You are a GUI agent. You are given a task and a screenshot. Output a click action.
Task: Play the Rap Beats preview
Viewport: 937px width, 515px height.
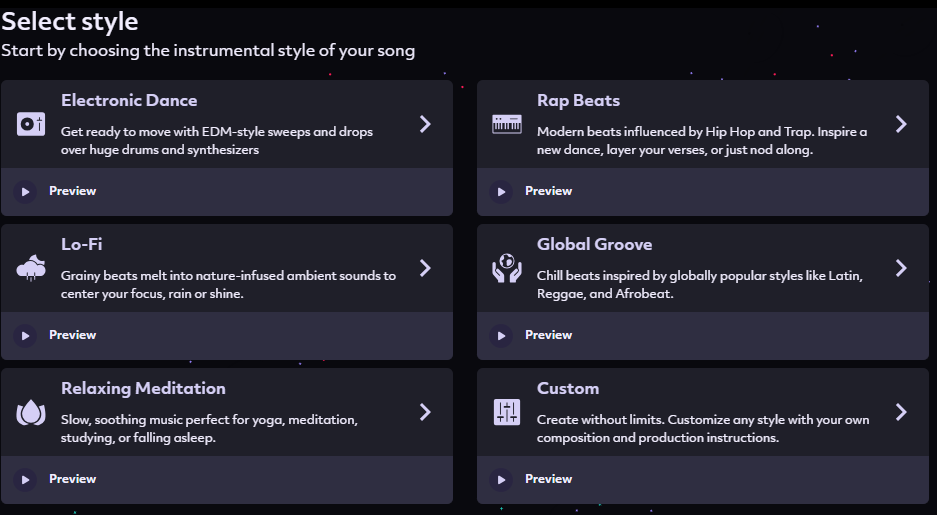click(x=502, y=191)
